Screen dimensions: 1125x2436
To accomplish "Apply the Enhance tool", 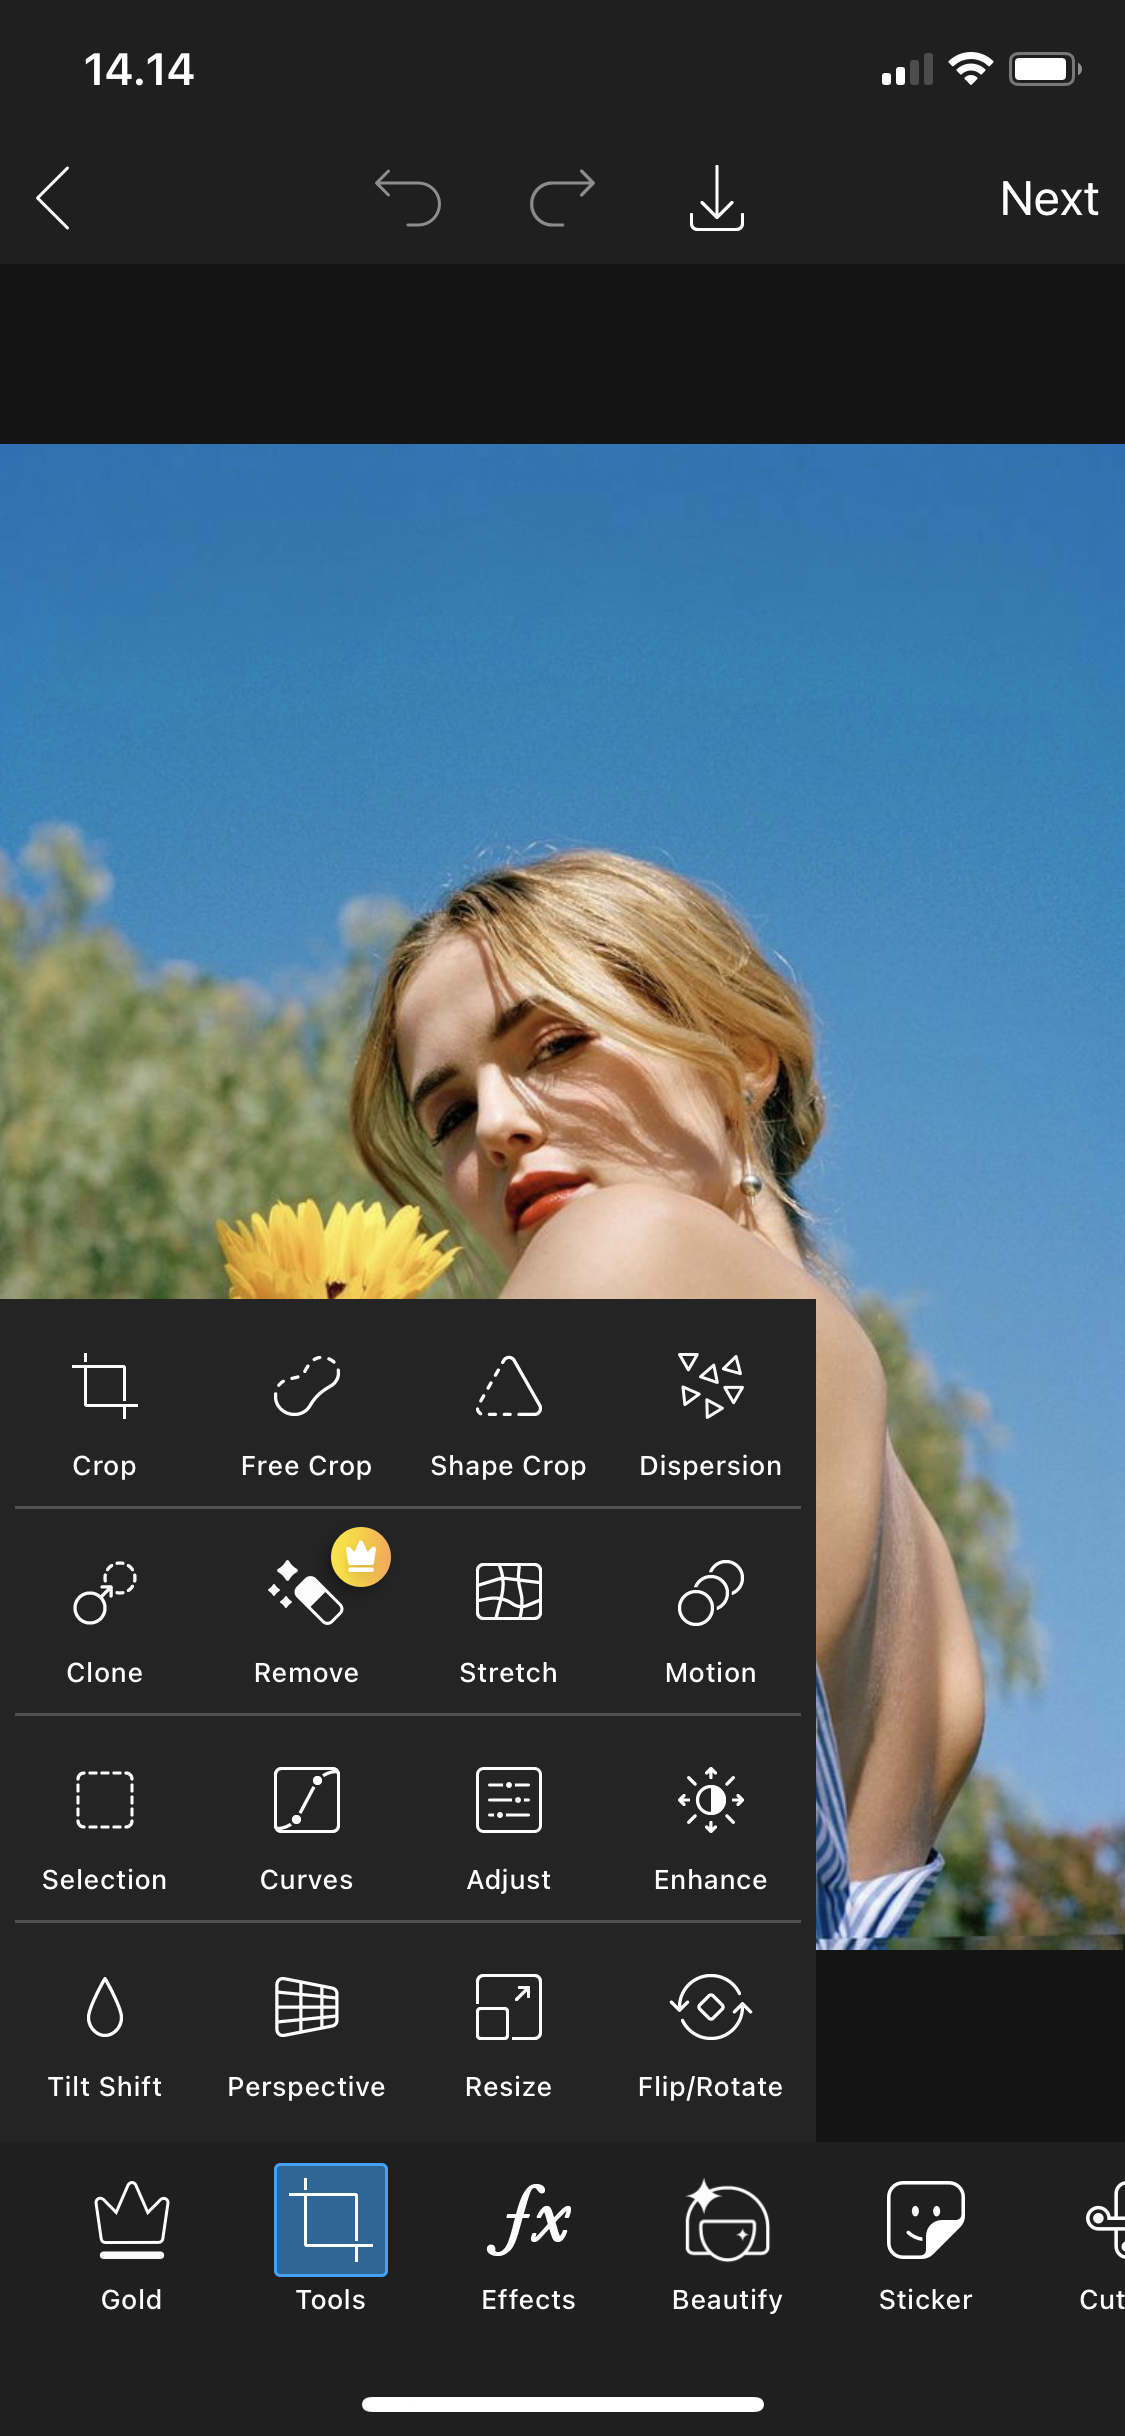I will click(710, 1828).
